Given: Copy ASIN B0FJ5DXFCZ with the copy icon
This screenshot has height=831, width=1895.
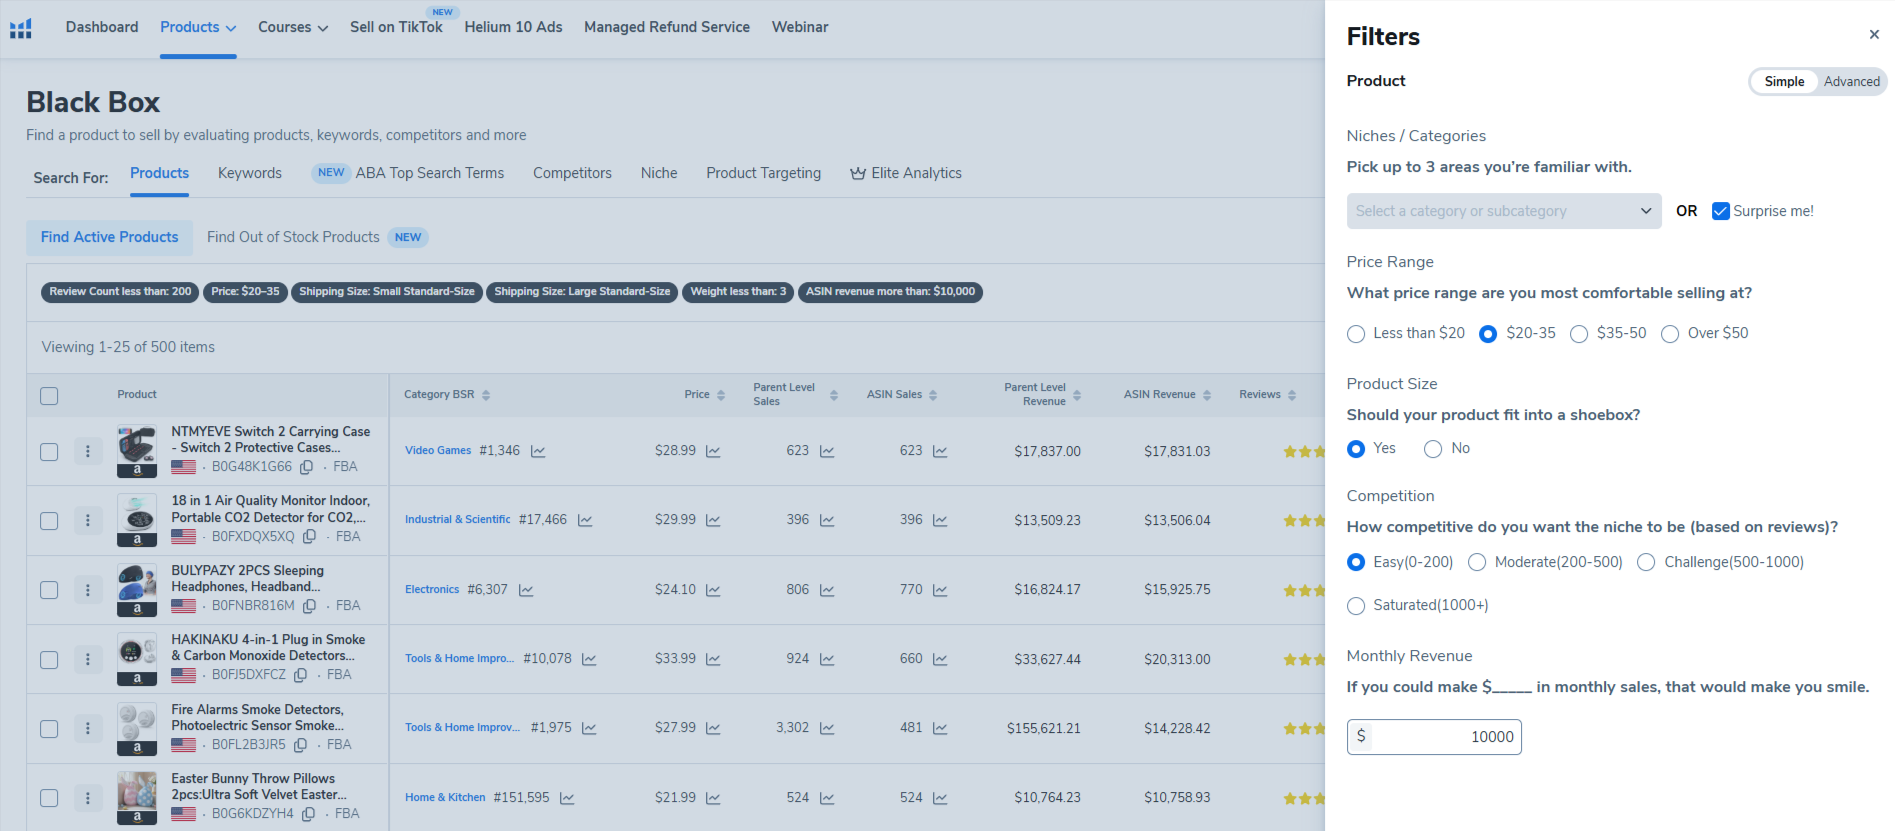Looking at the screenshot, I should pyautogui.click(x=300, y=675).
